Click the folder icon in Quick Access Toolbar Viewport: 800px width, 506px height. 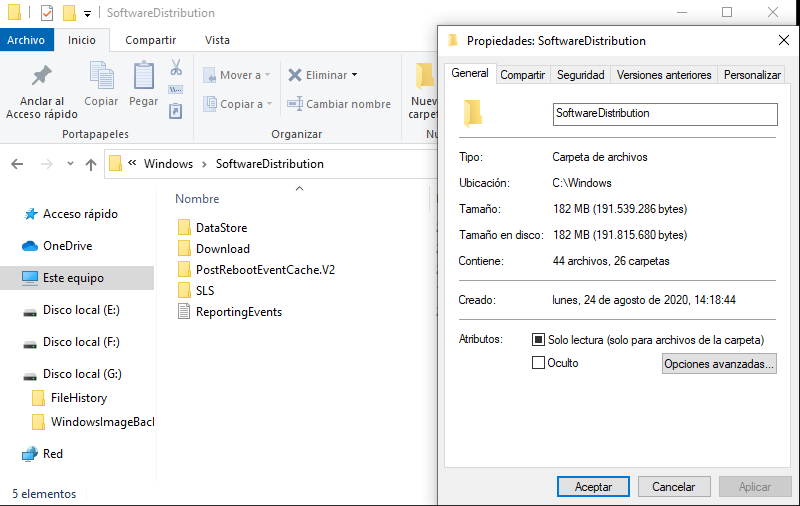pos(69,13)
